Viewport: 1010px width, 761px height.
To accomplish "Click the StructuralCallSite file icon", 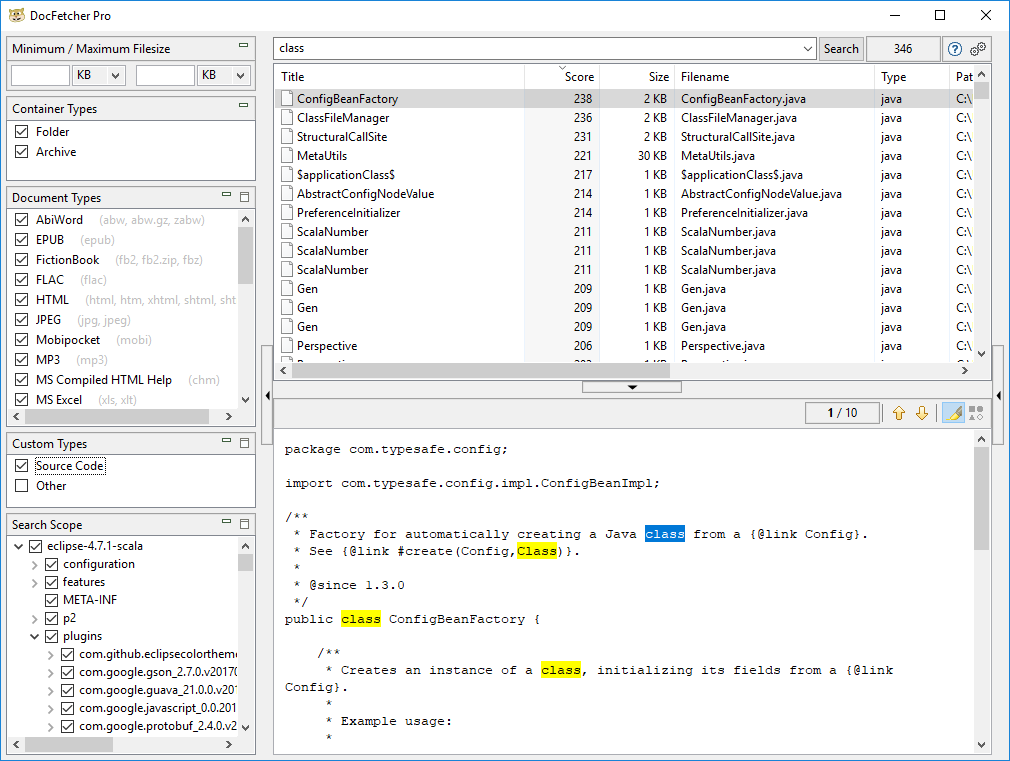I will pyautogui.click(x=287, y=137).
